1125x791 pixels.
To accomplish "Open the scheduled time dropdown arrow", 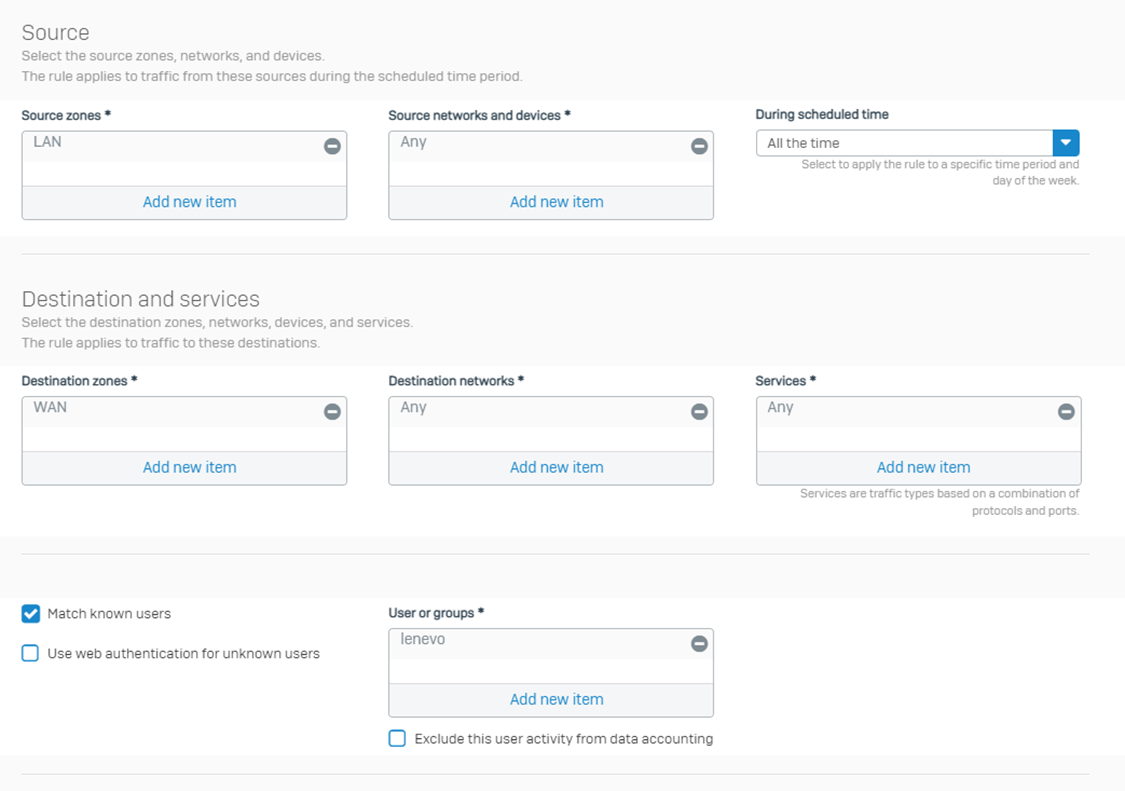I will coord(1066,143).
